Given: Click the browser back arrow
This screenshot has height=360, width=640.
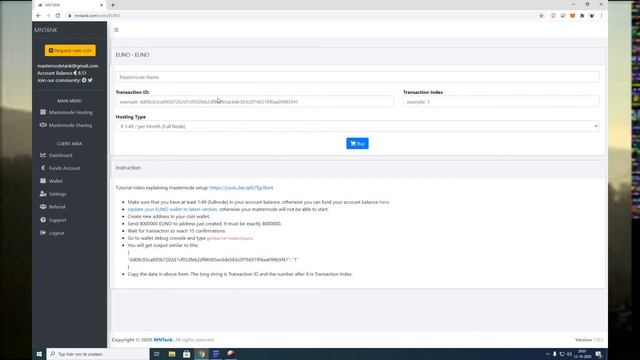Looking at the screenshot, I should pyautogui.click(x=38, y=16).
